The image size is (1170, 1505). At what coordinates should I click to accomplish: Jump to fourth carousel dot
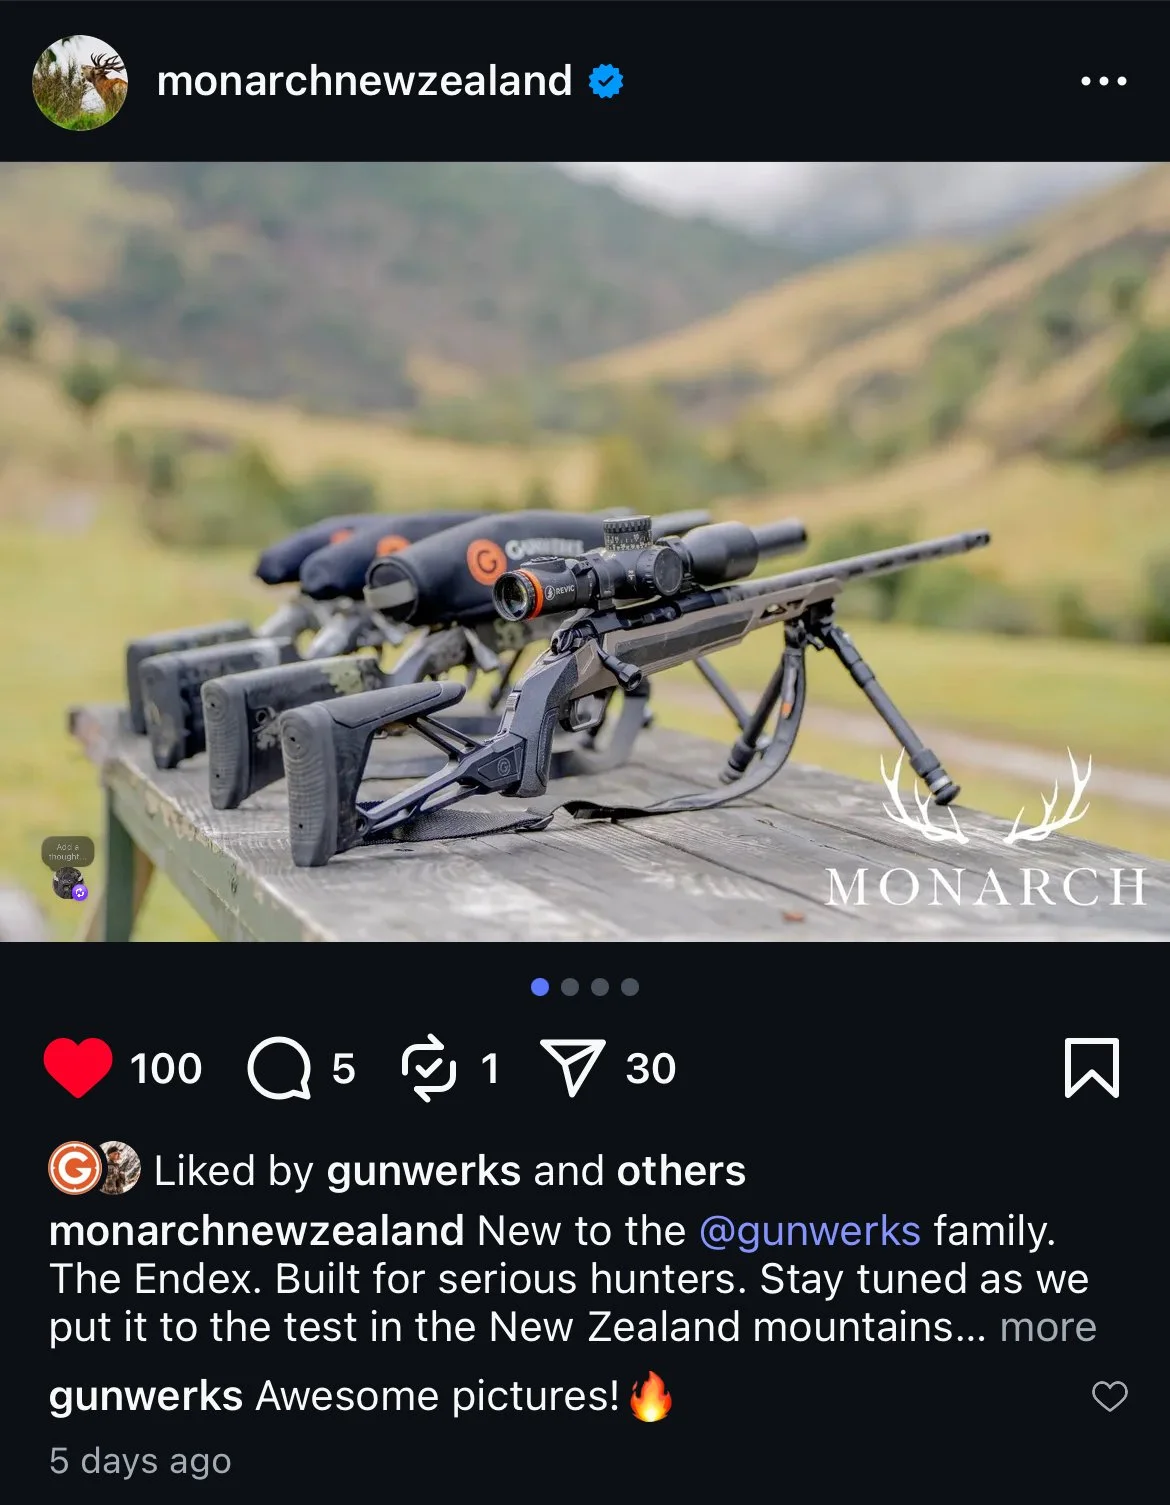point(630,987)
